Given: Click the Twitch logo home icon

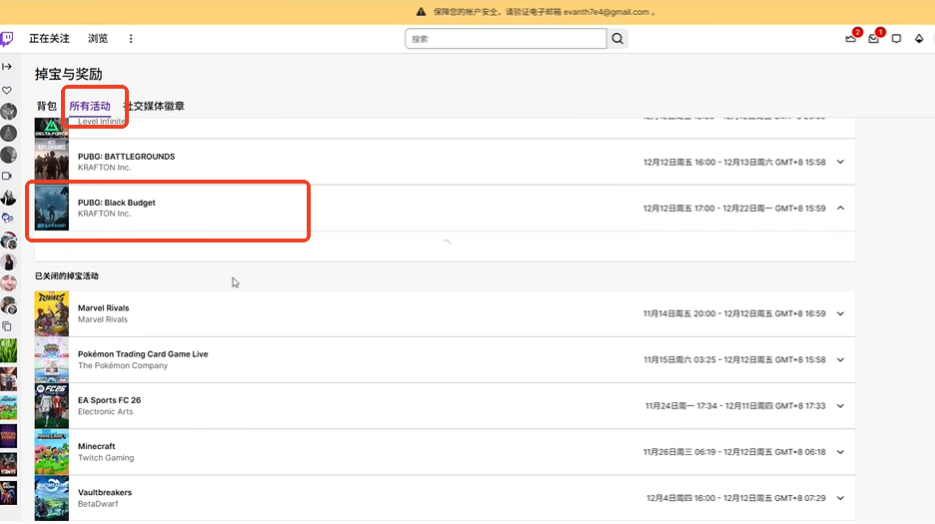Looking at the screenshot, I should (7, 39).
